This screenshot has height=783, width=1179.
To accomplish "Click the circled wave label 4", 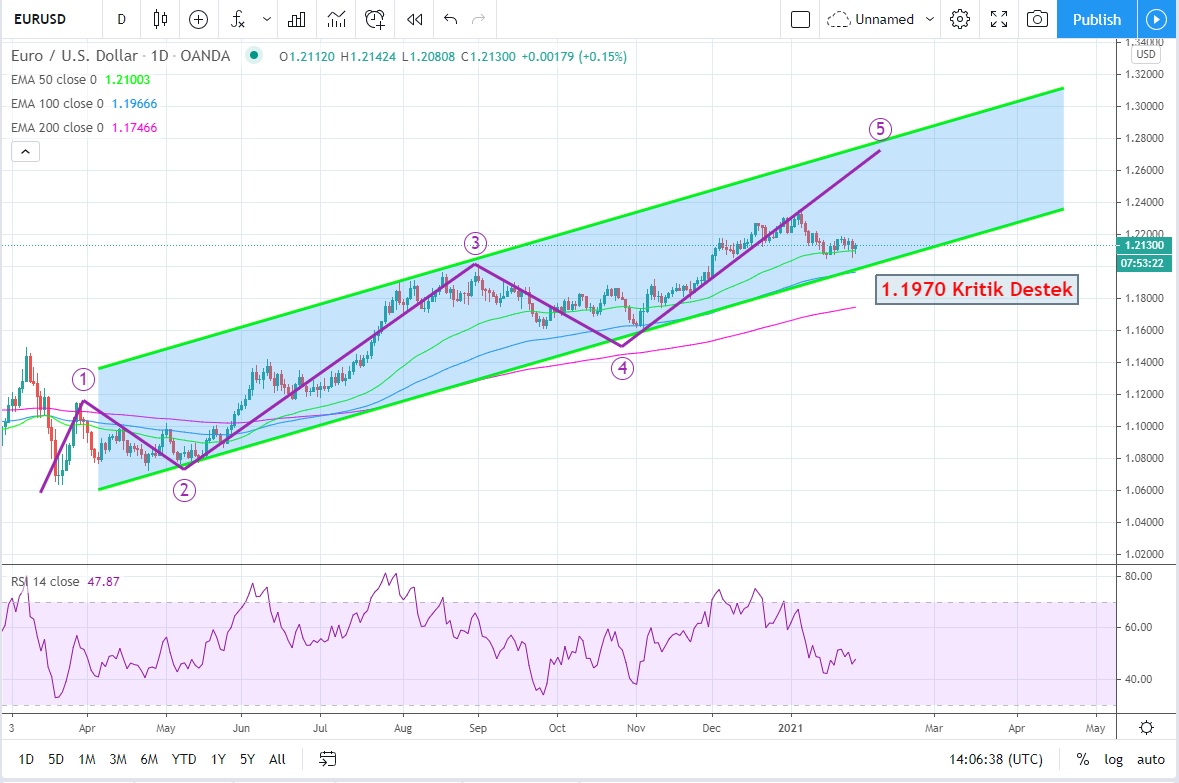I will point(622,368).
